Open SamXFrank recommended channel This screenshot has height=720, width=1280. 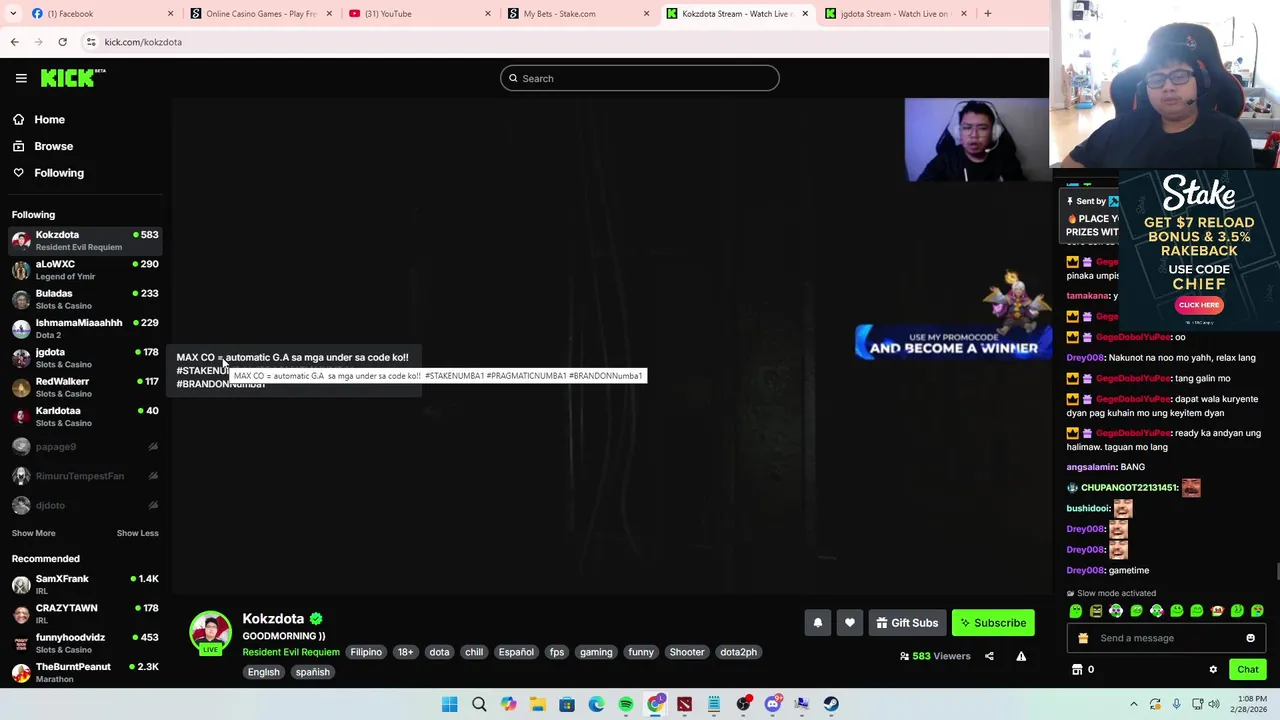pos(85,584)
